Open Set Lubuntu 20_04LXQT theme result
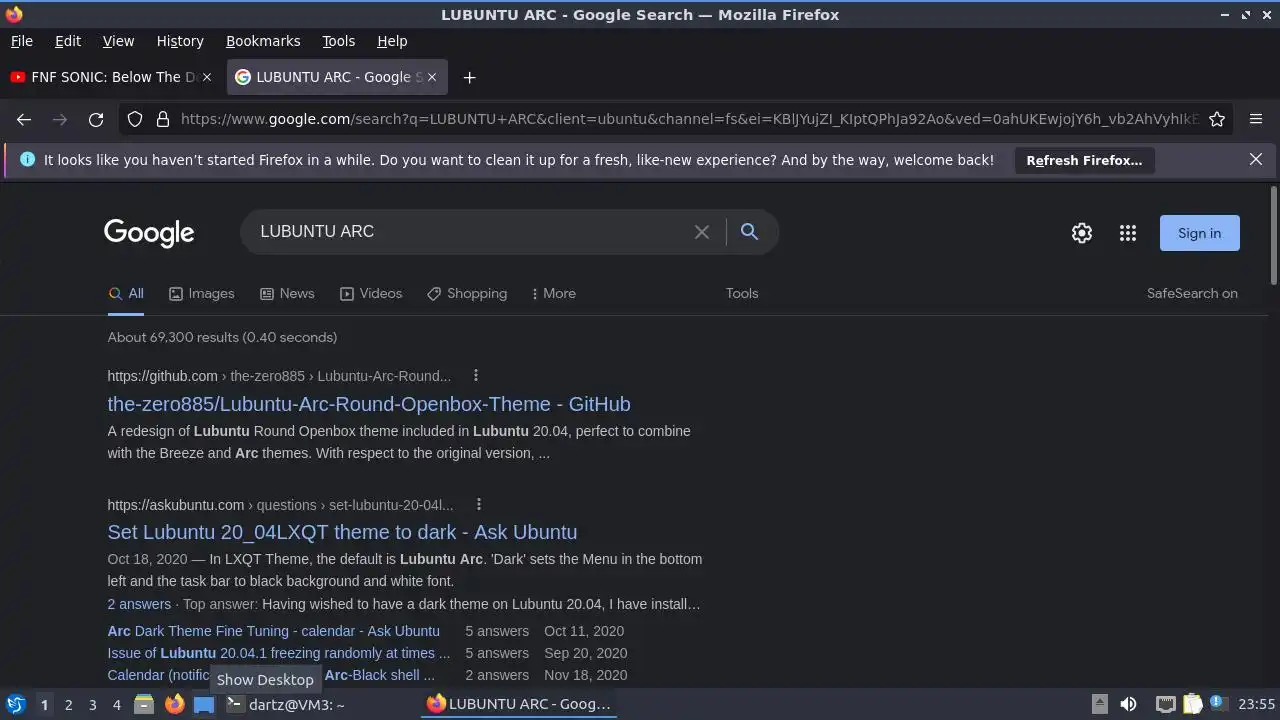The width and height of the screenshot is (1280, 720). click(342, 532)
